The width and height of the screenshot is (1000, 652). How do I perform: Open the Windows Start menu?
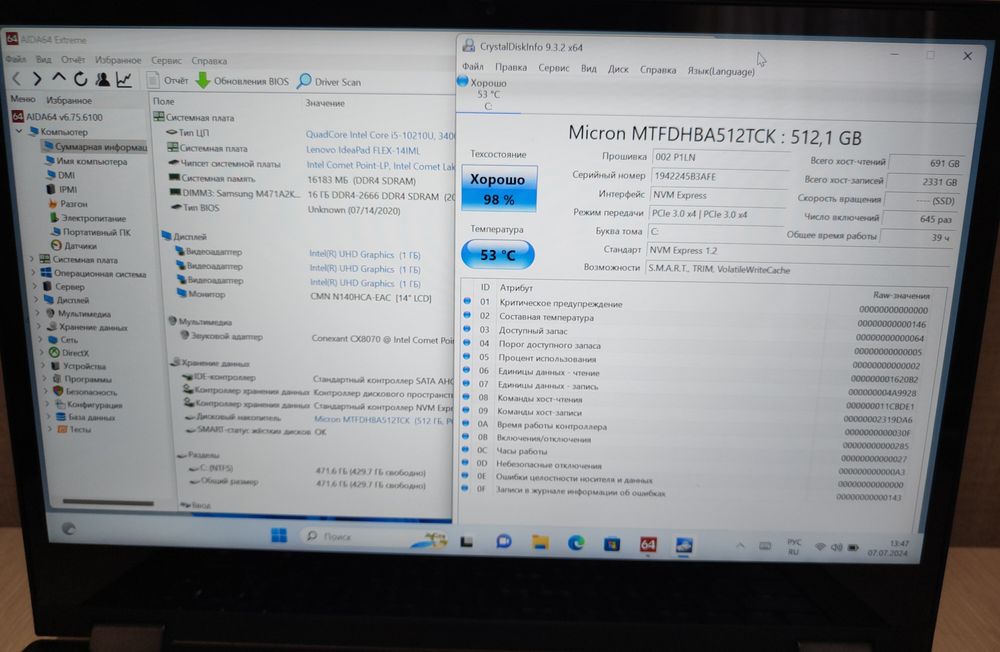(x=279, y=535)
